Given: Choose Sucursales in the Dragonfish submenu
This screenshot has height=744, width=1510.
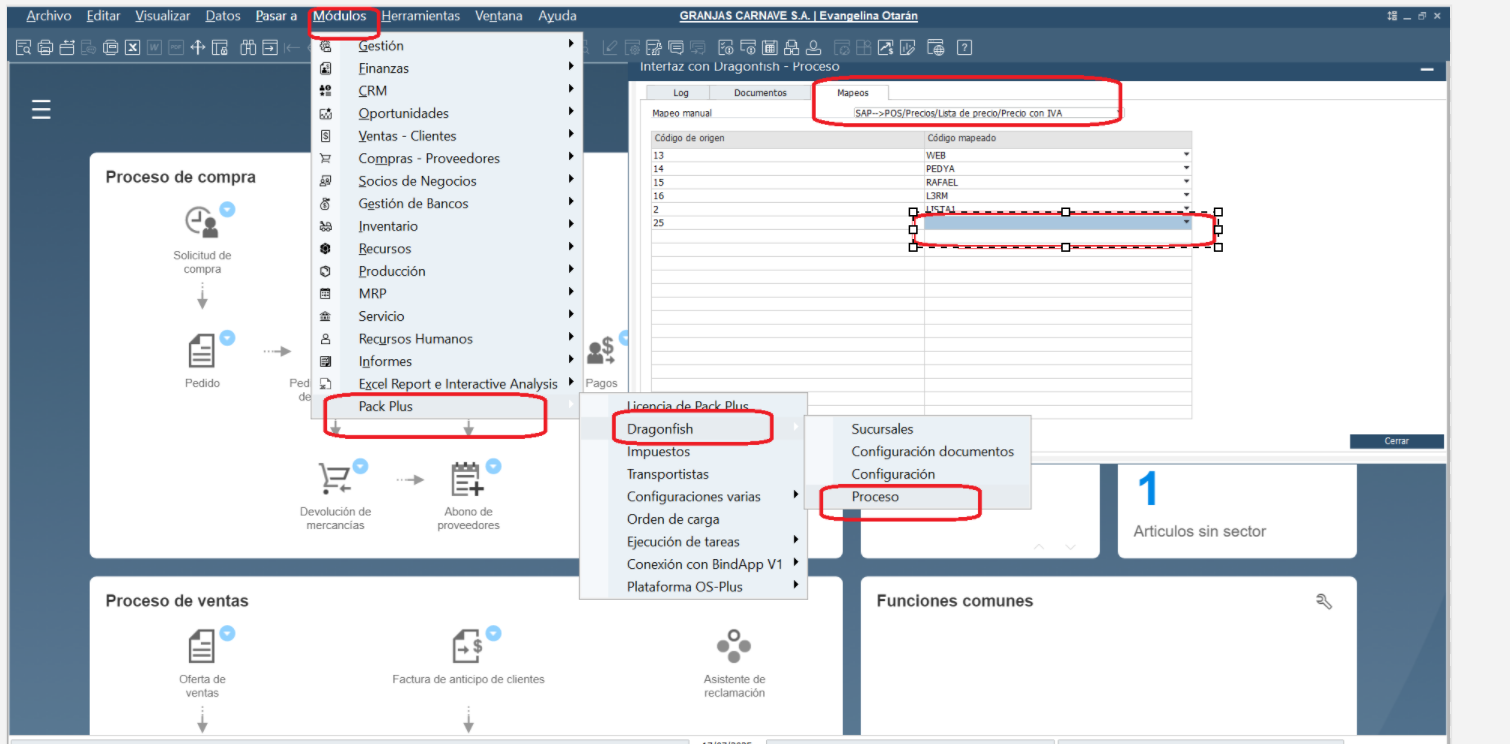Looking at the screenshot, I should pos(917,429).
